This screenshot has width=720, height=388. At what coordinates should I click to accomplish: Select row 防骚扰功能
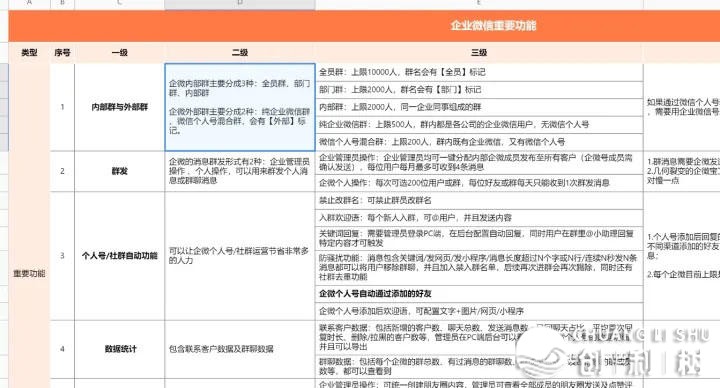(x=479, y=267)
